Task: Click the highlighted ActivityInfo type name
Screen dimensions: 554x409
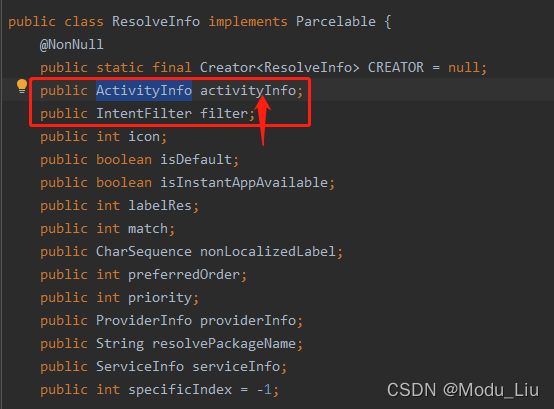Action: tap(144, 90)
